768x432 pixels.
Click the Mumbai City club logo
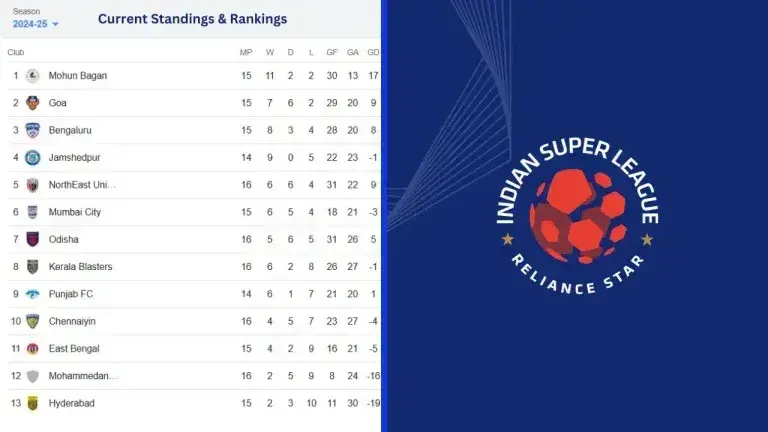point(33,212)
